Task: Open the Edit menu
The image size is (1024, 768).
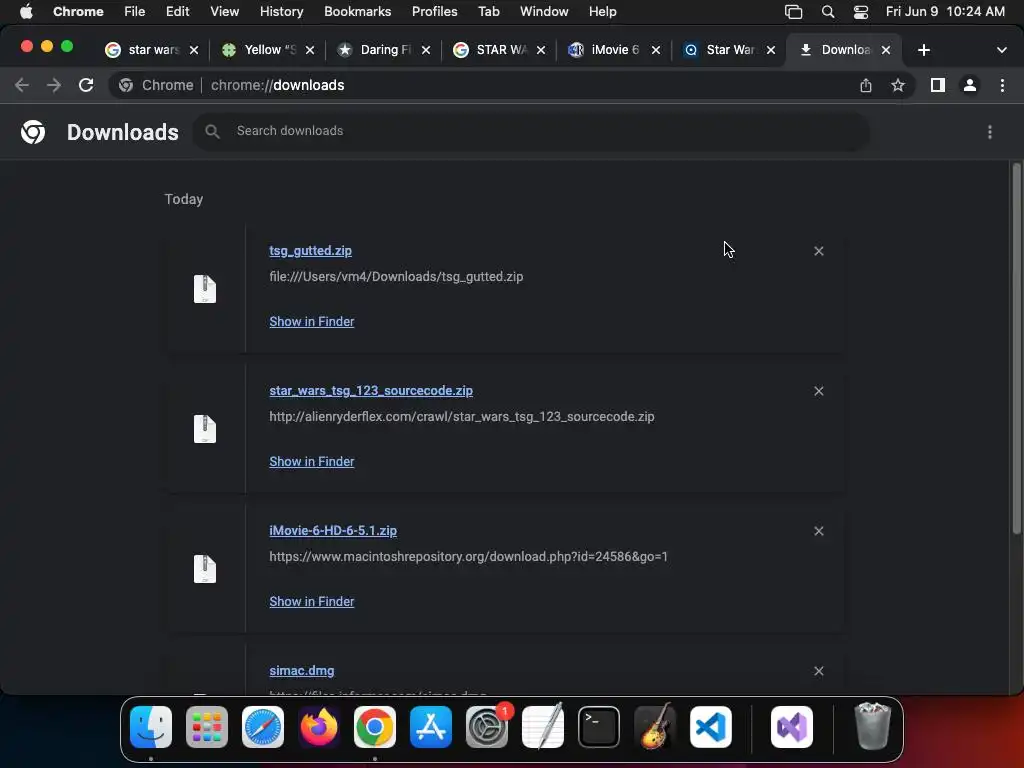Action: tap(177, 11)
